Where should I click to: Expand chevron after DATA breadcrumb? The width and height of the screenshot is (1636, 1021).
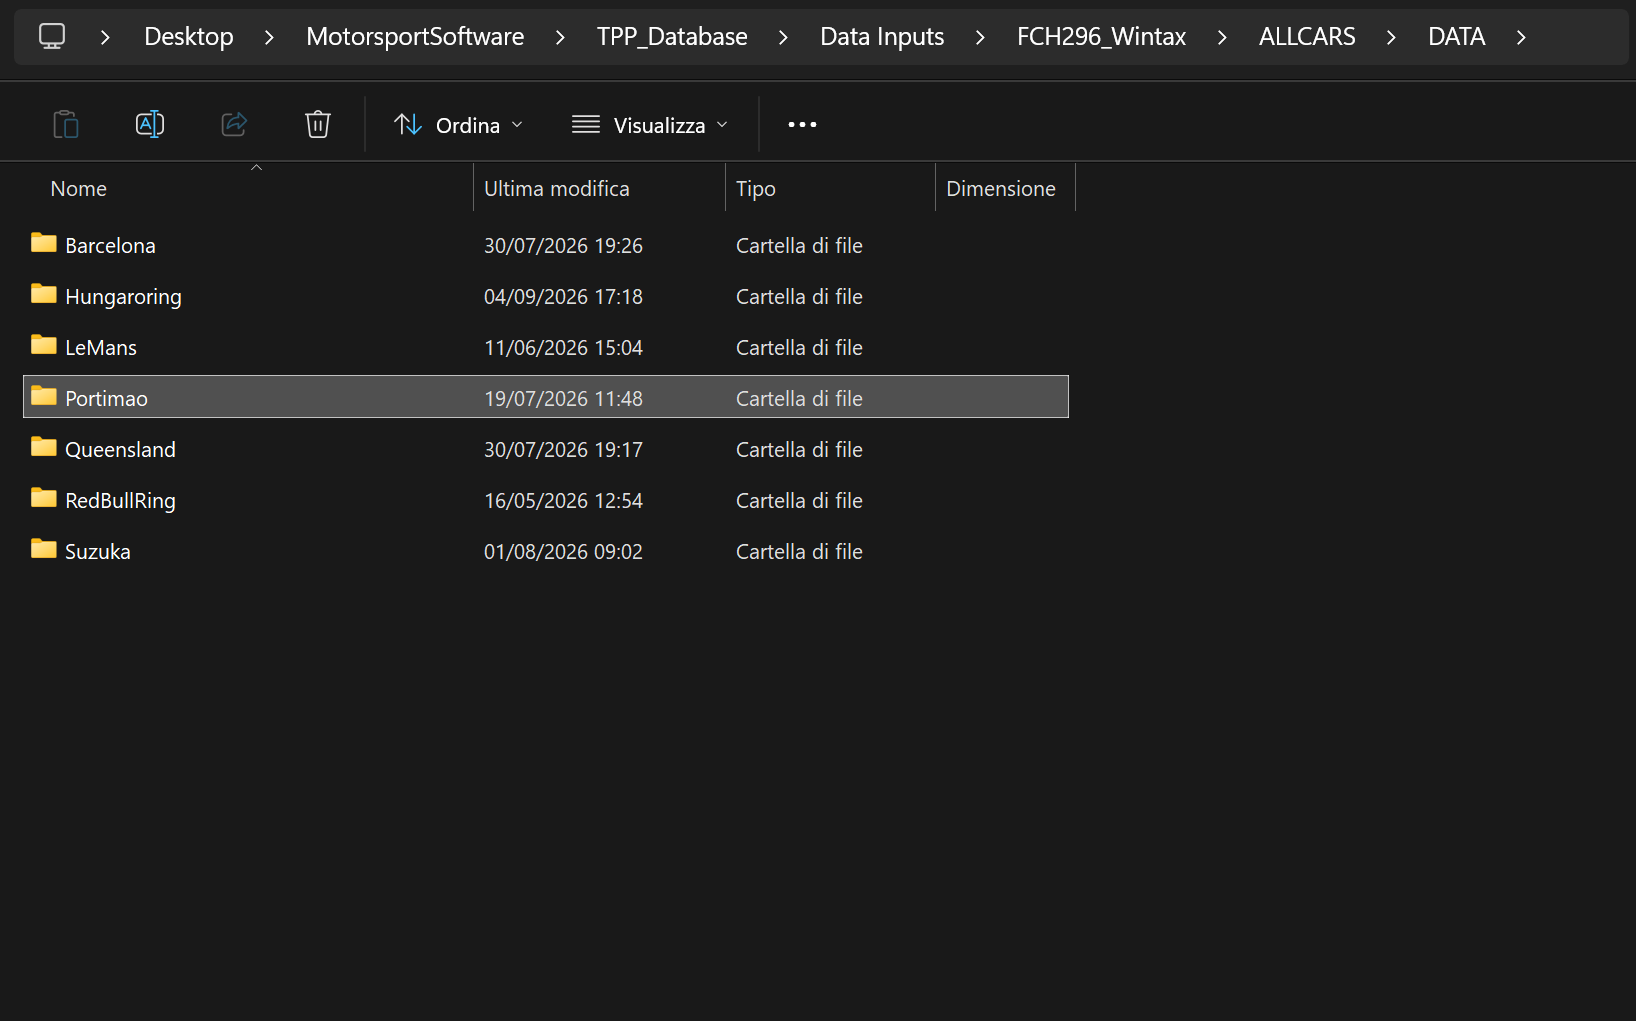(1521, 37)
